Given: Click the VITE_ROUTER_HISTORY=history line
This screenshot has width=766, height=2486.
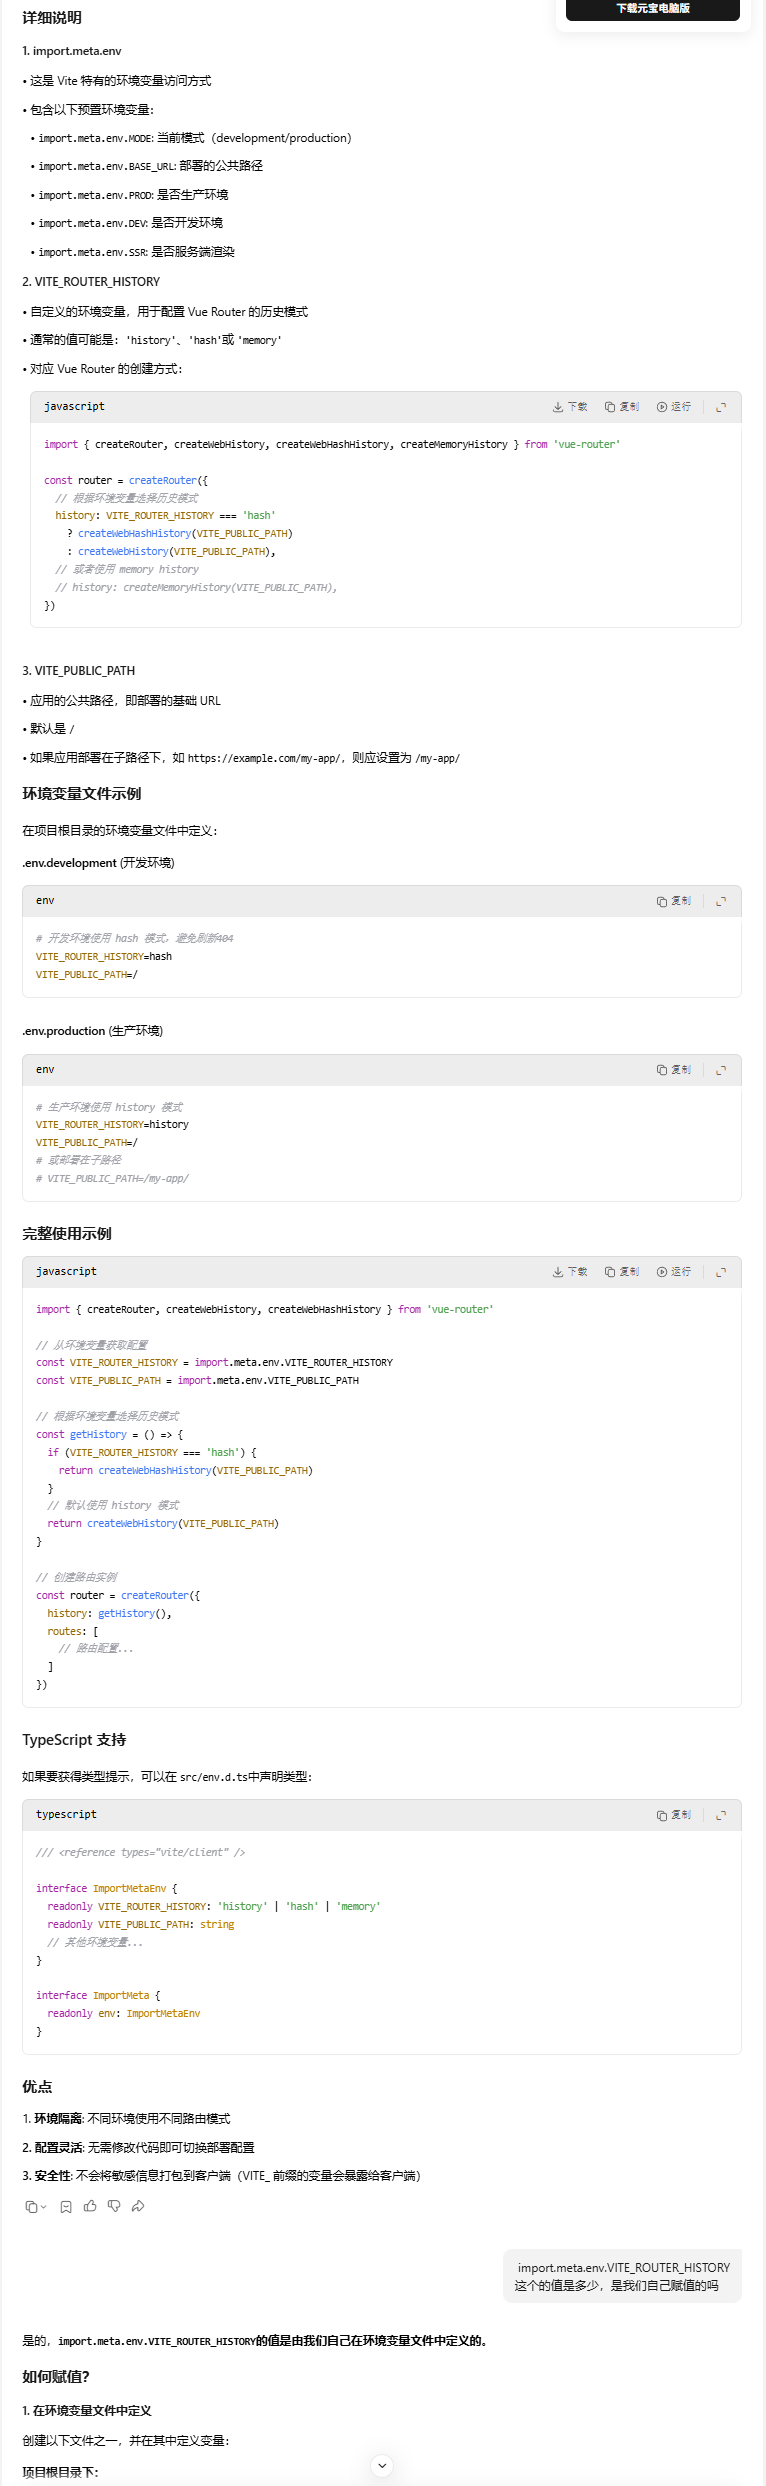Looking at the screenshot, I should [112, 1124].
